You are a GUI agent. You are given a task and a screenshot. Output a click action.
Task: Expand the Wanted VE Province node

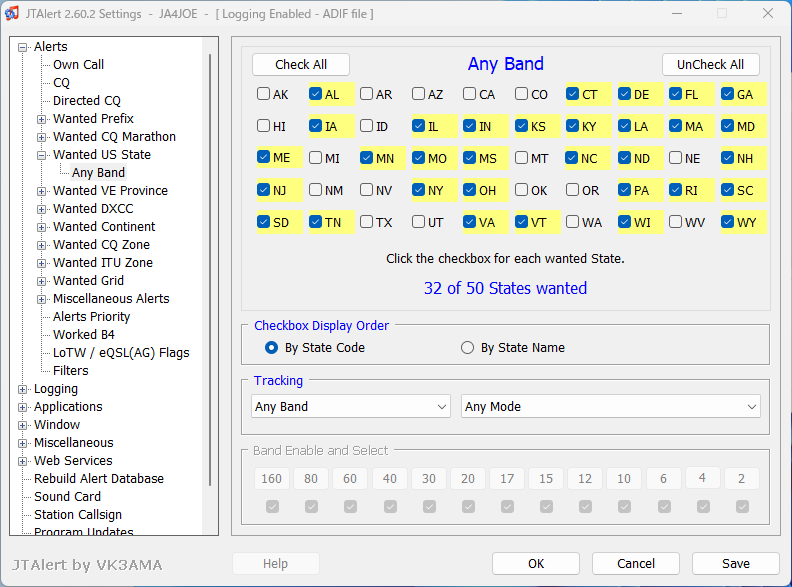(41, 191)
